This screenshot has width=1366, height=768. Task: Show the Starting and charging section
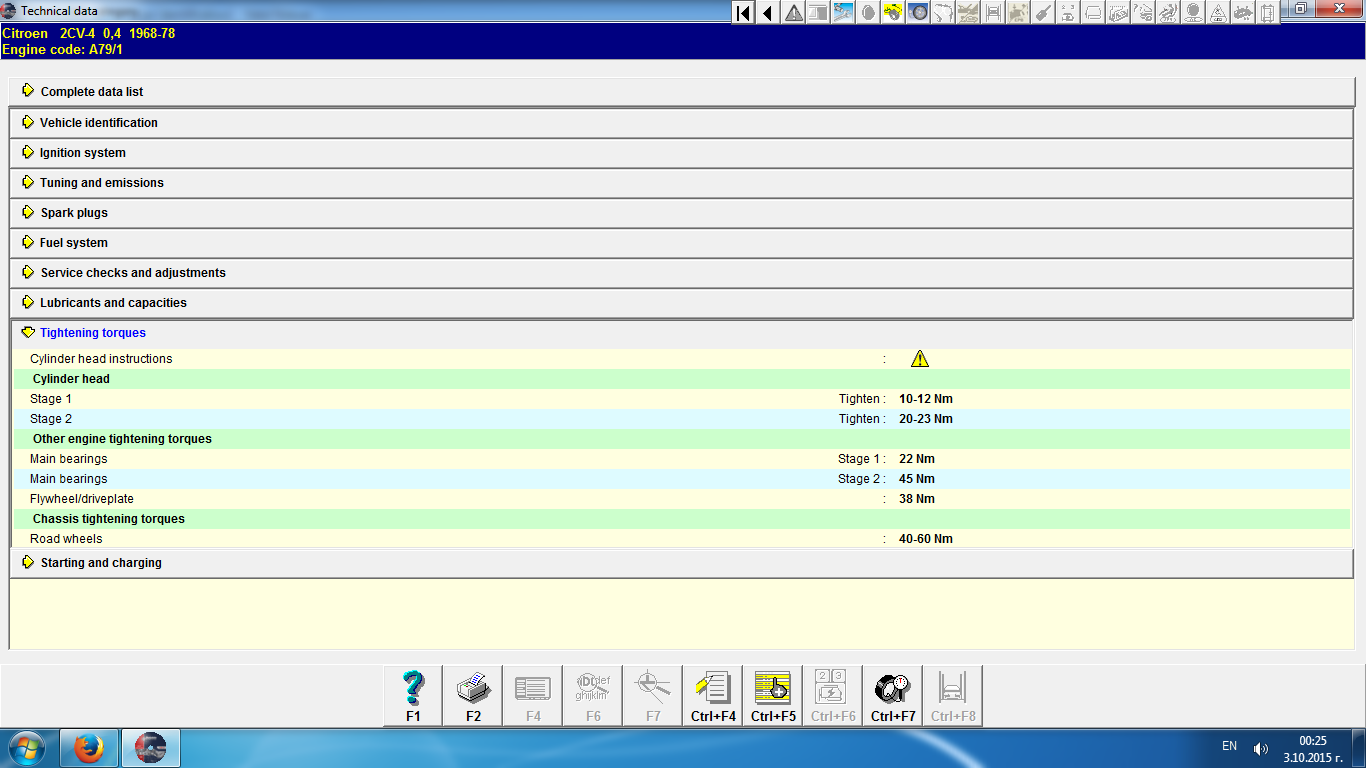pos(100,563)
